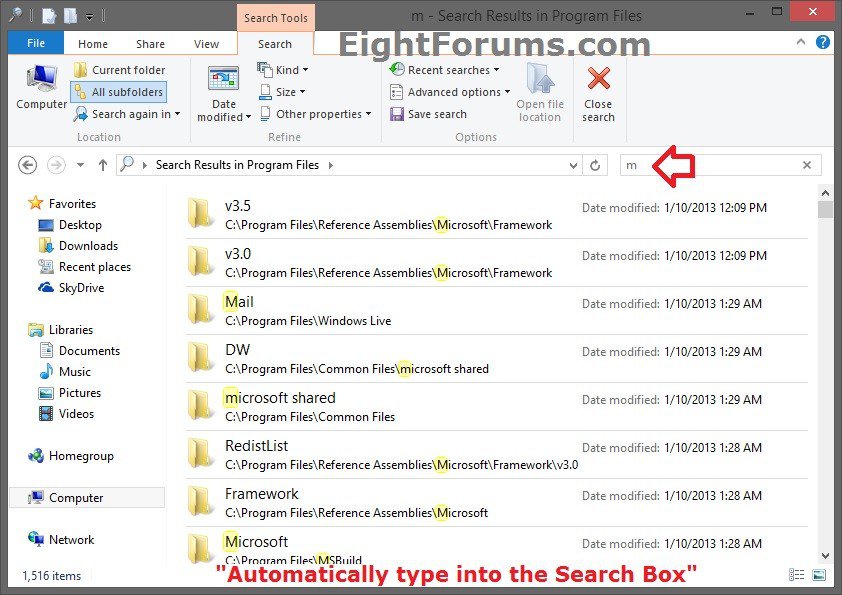Click the Help question mark icon
This screenshot has height=595, width=842.
[x=822, y=42]
